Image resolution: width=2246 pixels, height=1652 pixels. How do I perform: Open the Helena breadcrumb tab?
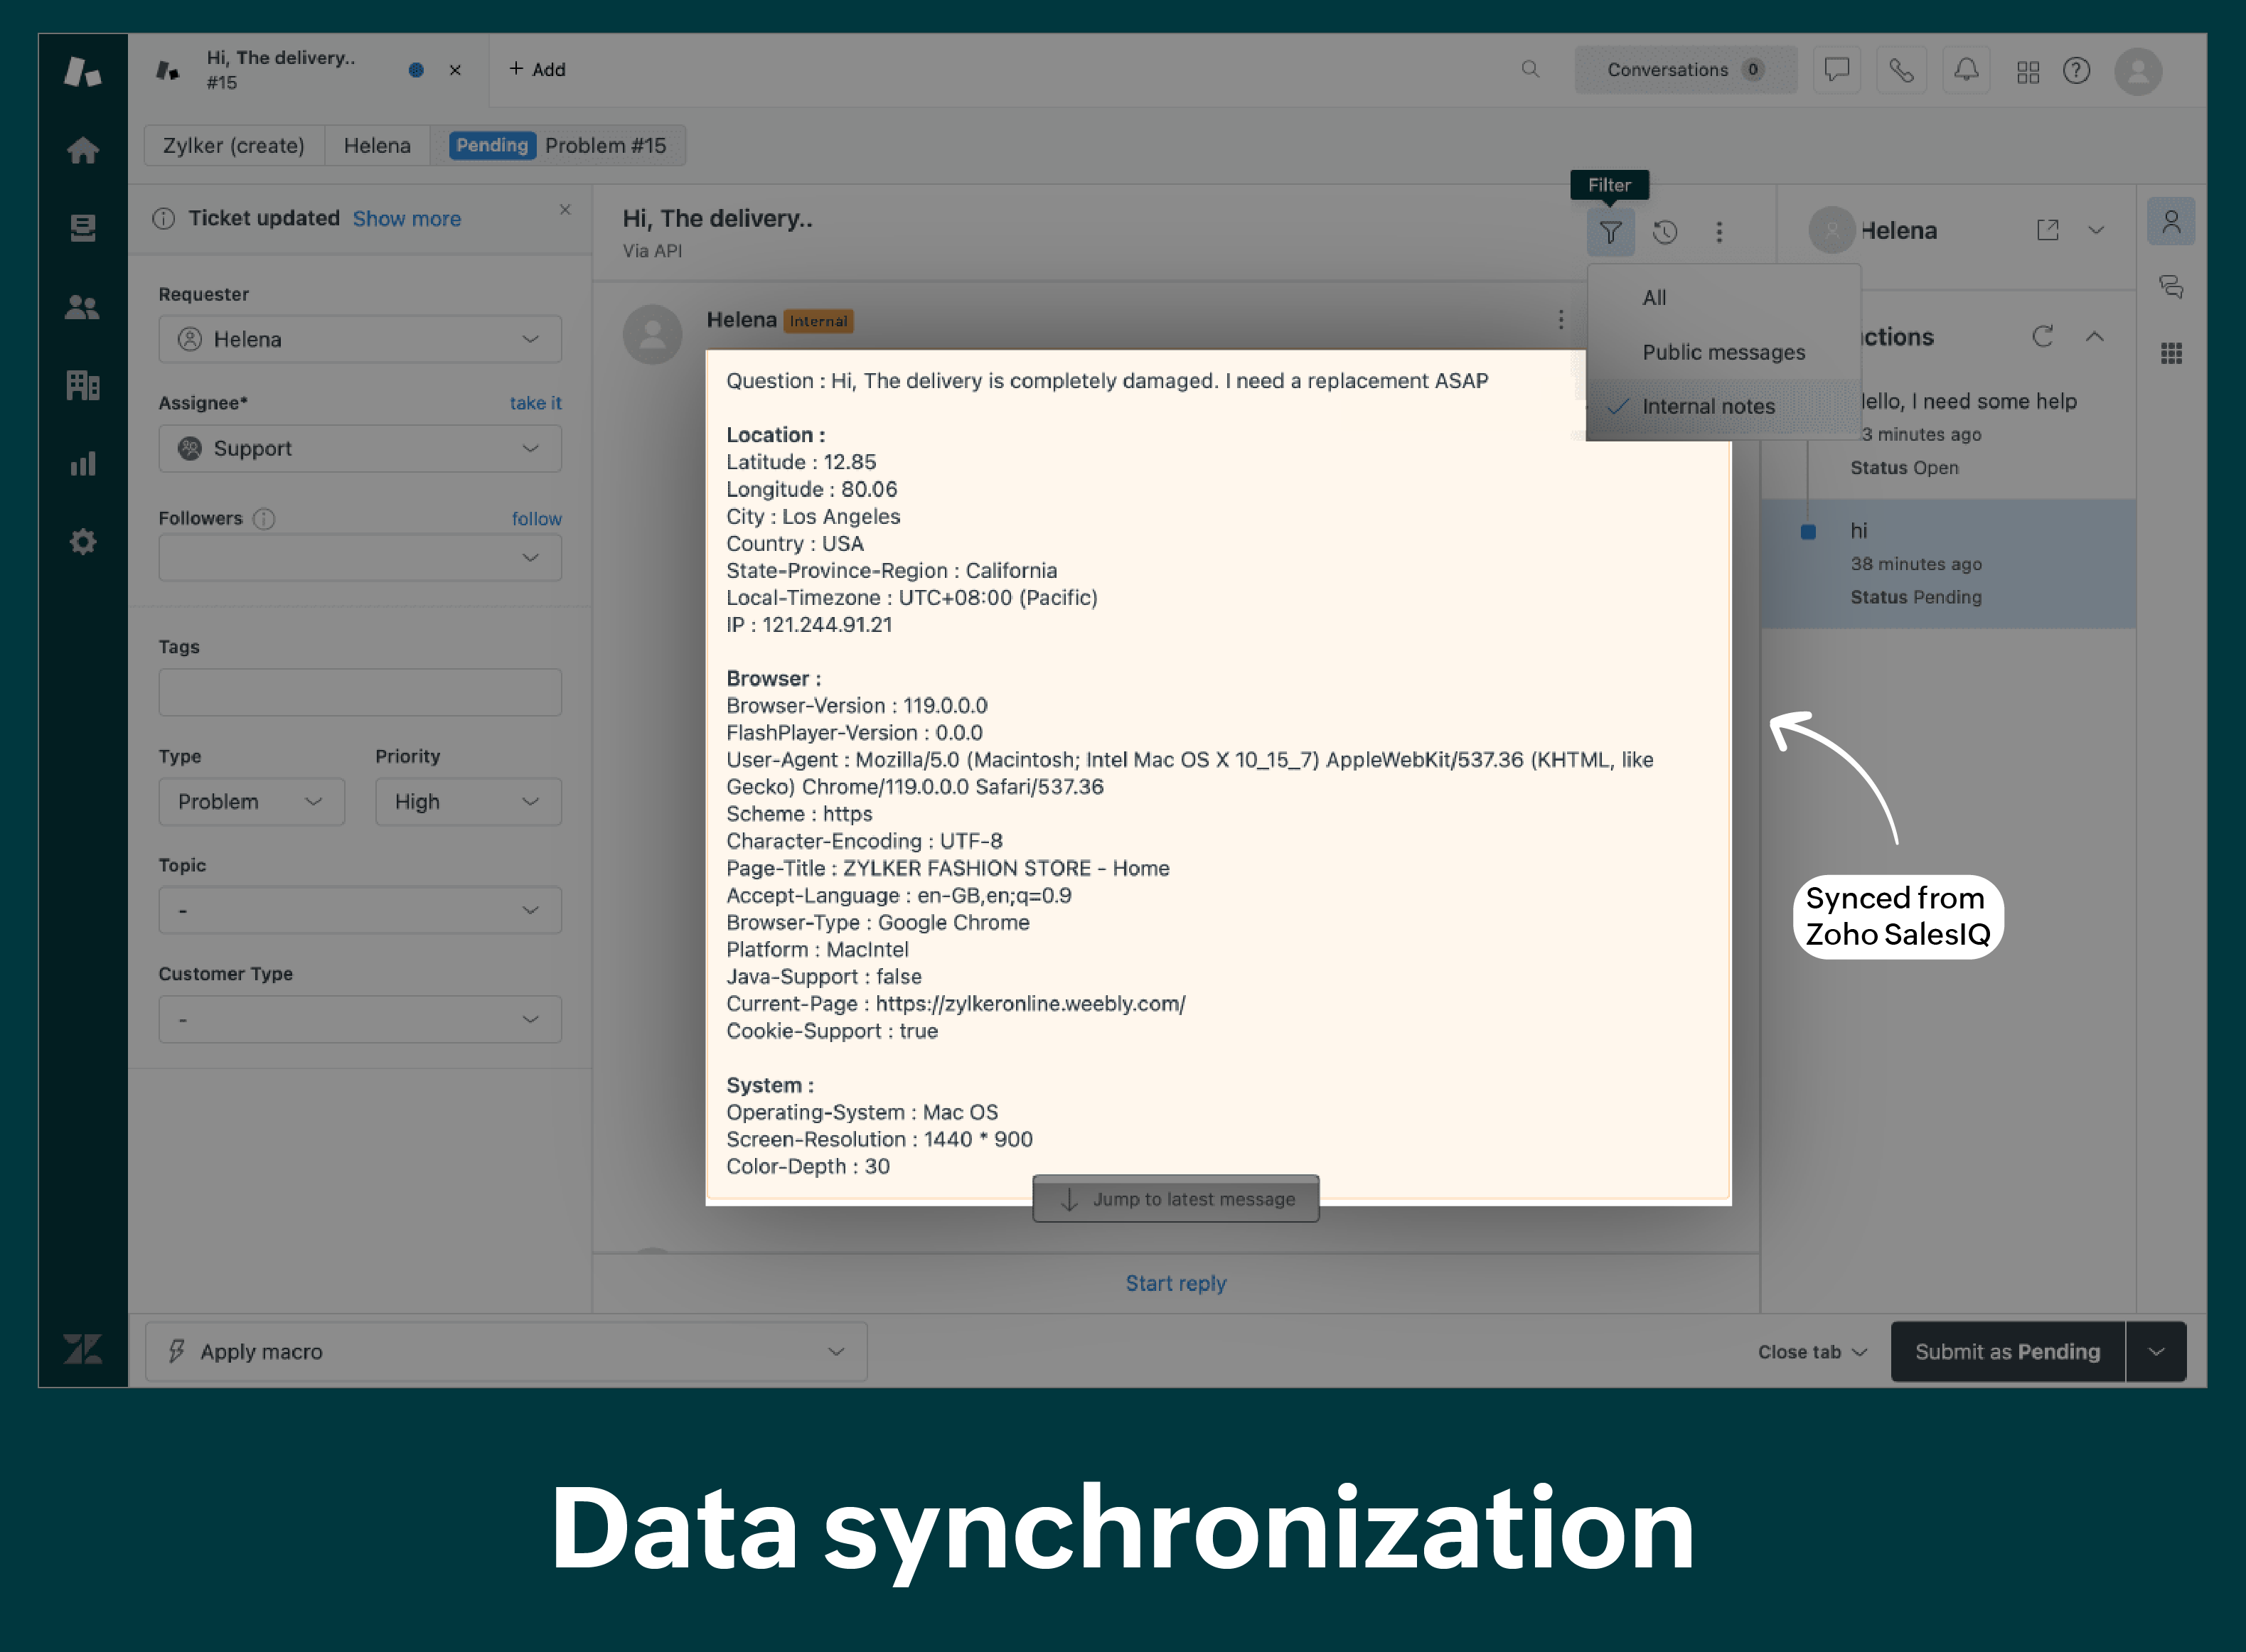(x=377, y=145)
